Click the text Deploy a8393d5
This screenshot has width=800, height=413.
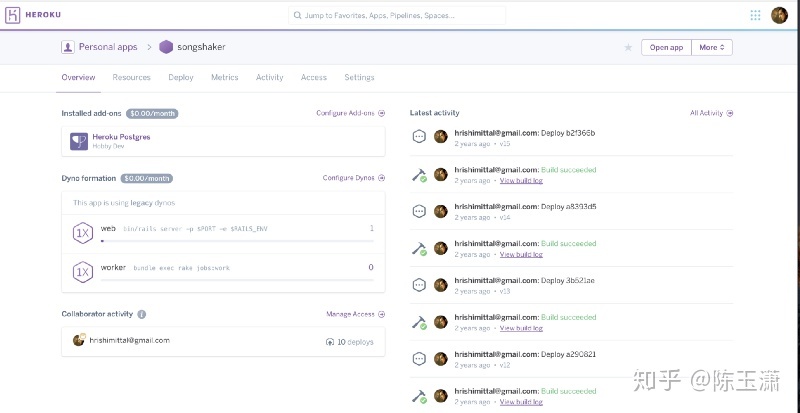pyautogui.click(x=568, y=207)
